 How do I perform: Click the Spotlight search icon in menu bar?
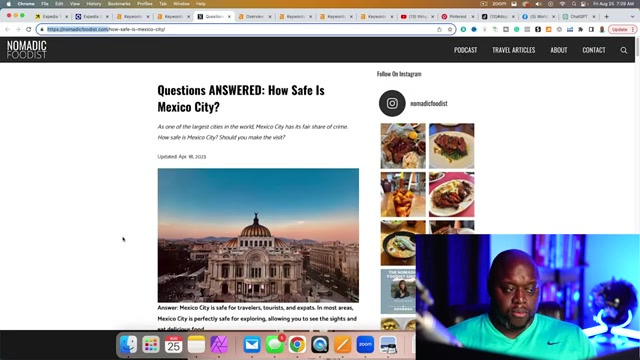pyautogui.click(x=574, y=4)
